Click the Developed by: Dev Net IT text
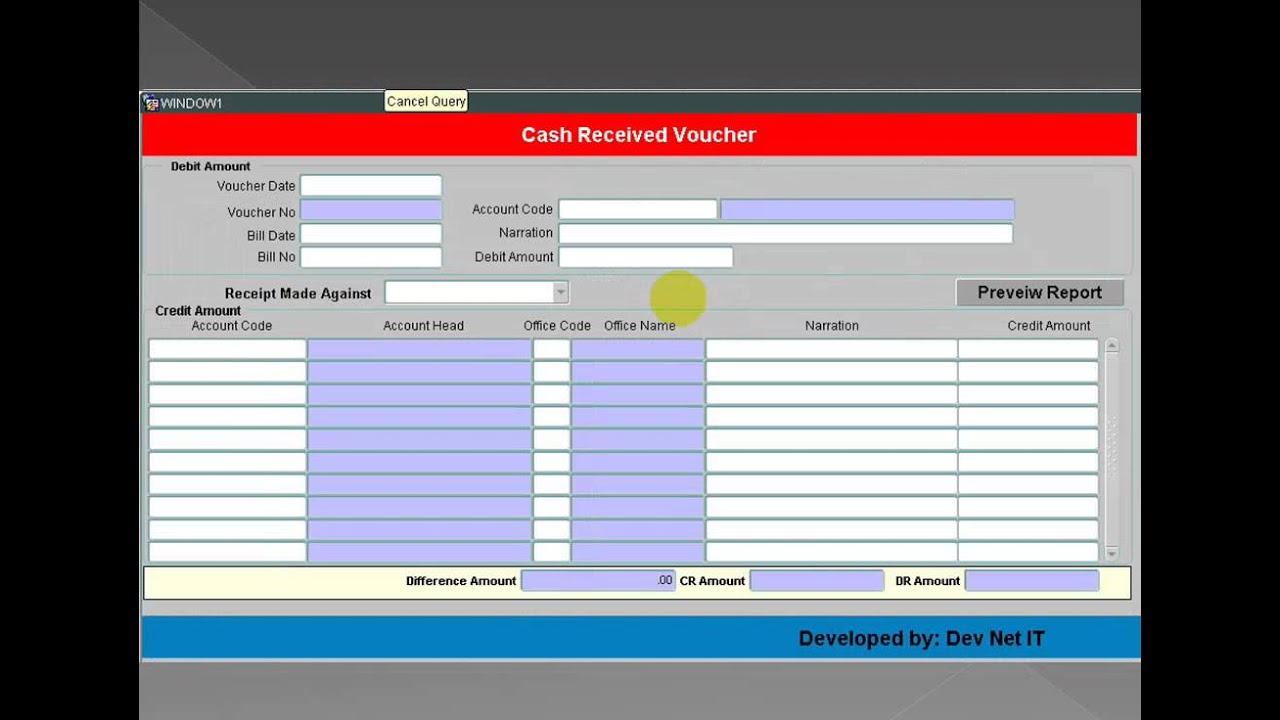Viewport: 1280px width, 720px height. (921, 638)
